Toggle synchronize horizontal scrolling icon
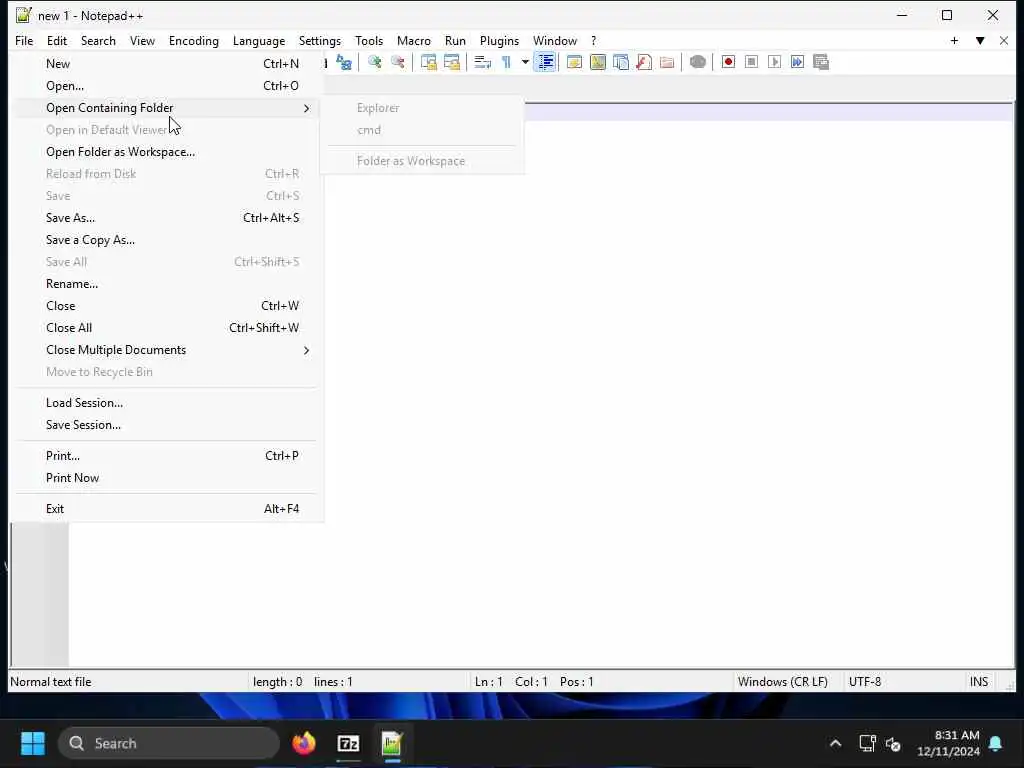The image size is (1024, 768). tap(452, 62)
